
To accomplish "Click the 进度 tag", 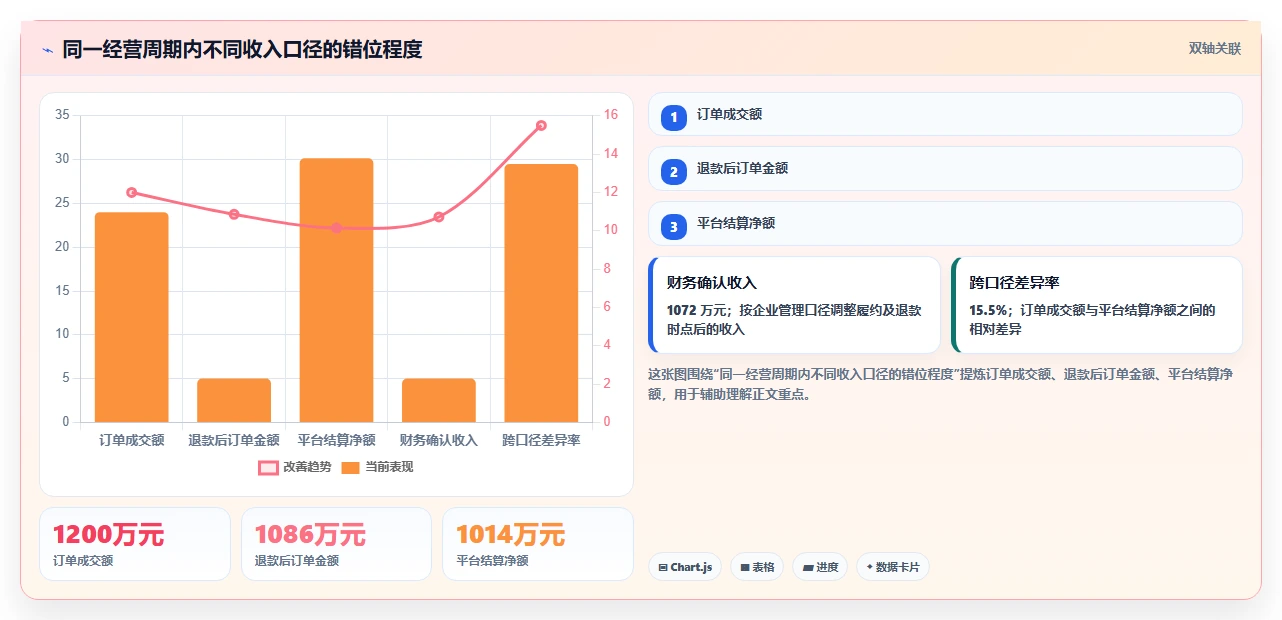I will [x=820, y=567].
